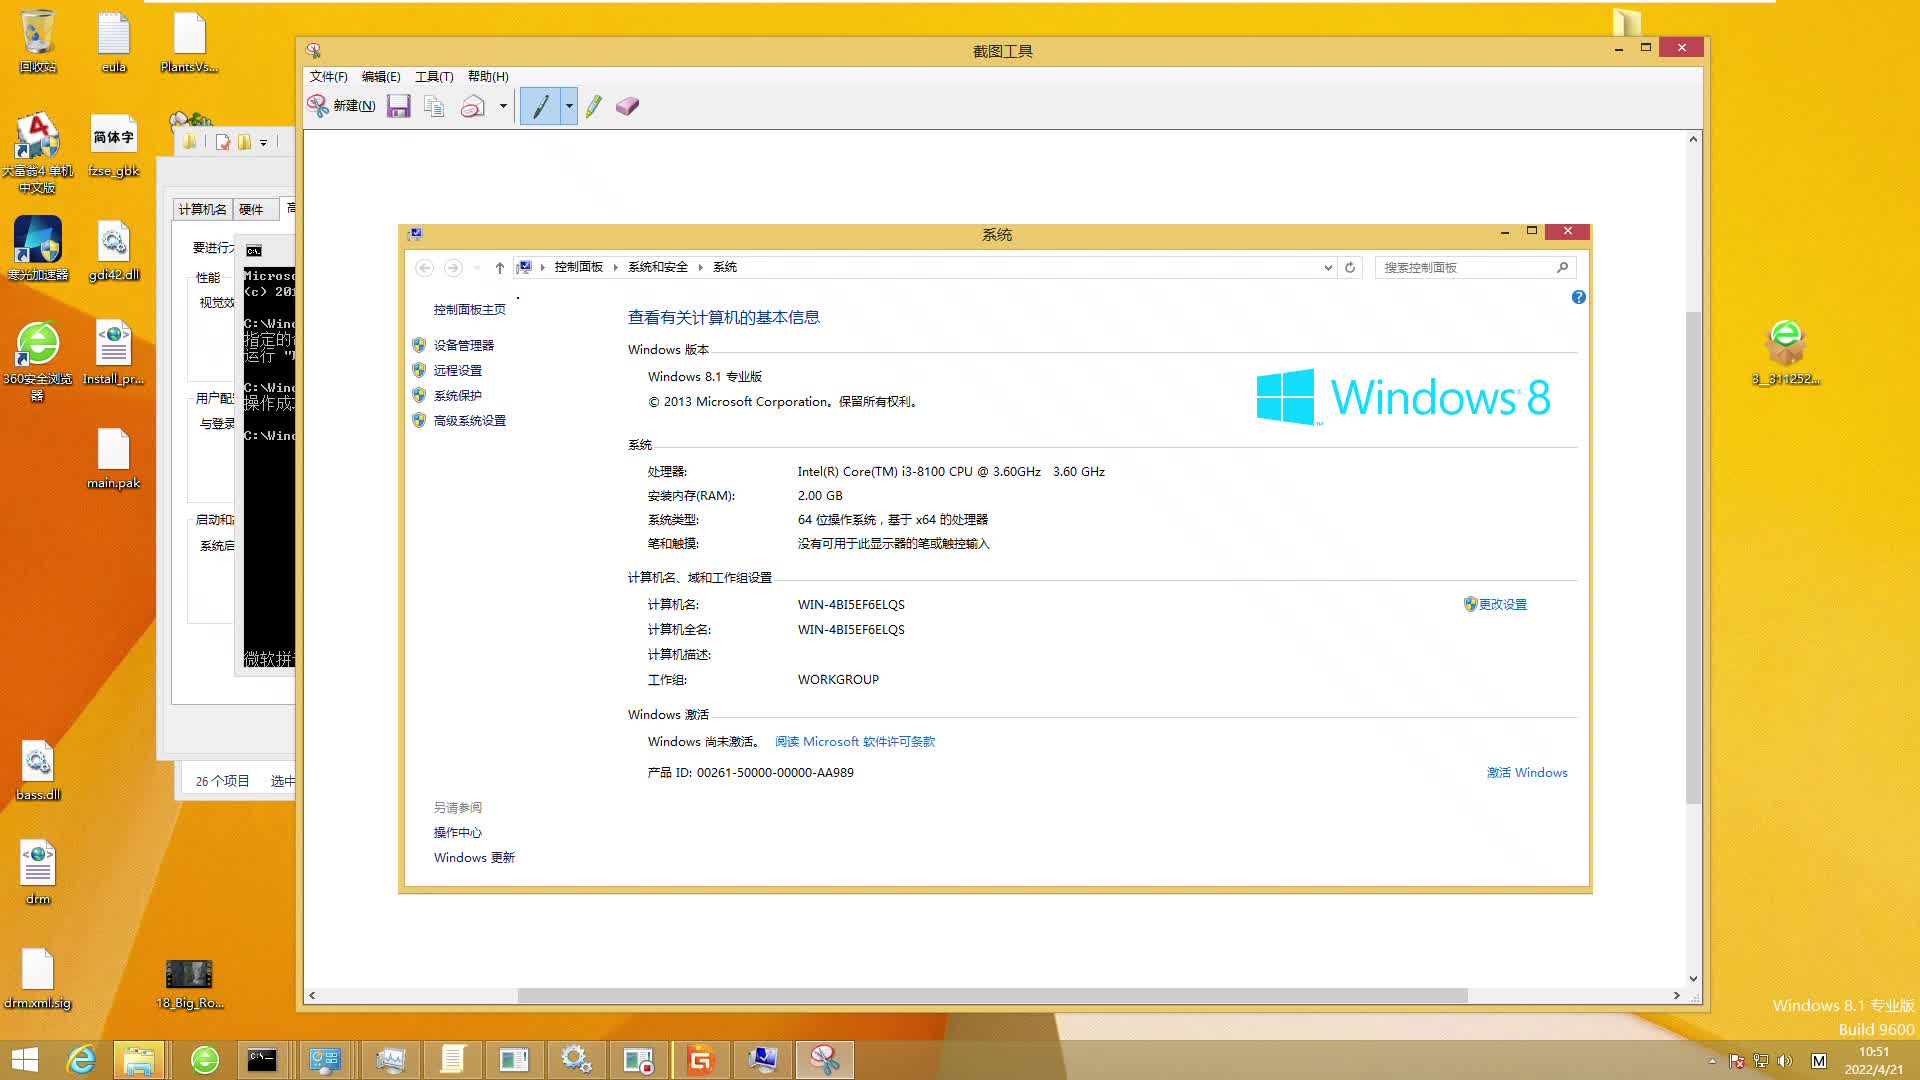Launch Command Prompt from the taskbar
Viewport: 1920px width, 1080px height.
coord(263,1059)
